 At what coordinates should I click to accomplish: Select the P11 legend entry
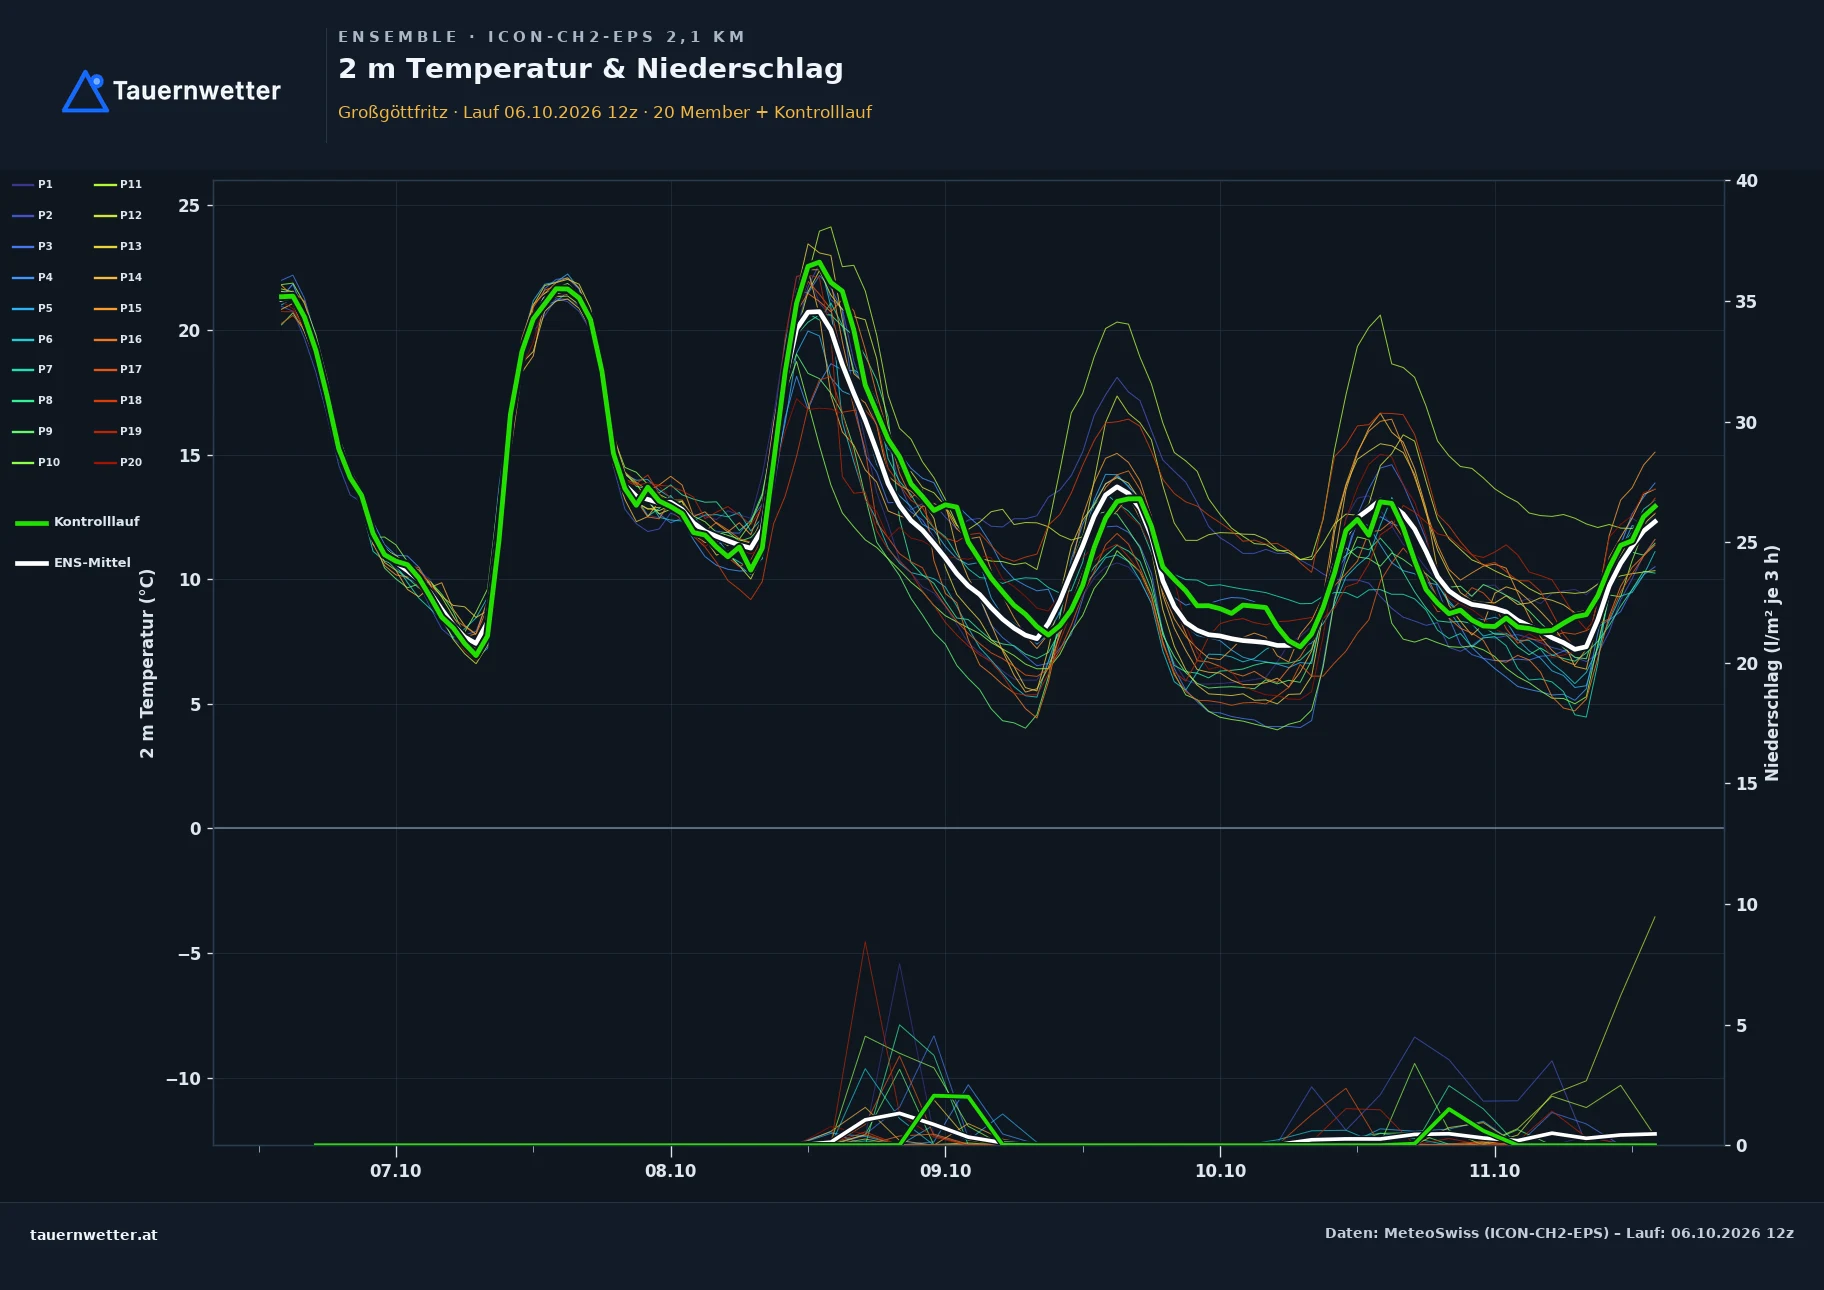(x=118, y=184)
